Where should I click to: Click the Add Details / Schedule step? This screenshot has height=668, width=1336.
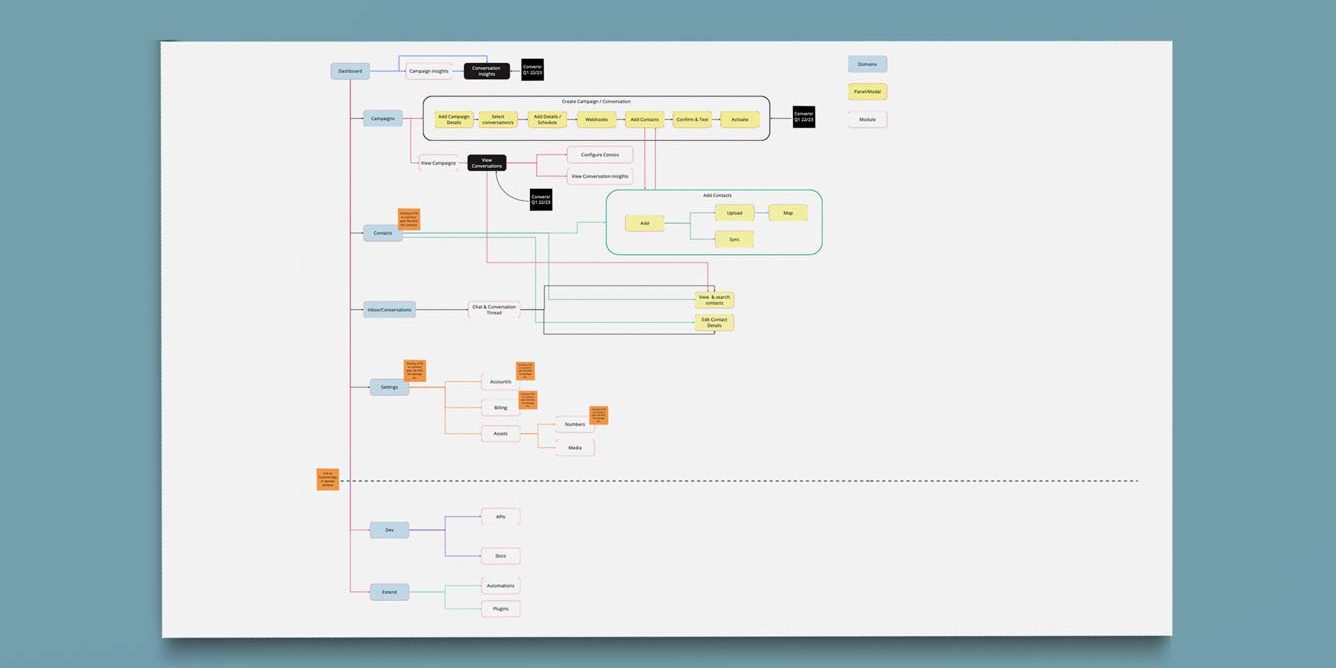coord(547,119)
